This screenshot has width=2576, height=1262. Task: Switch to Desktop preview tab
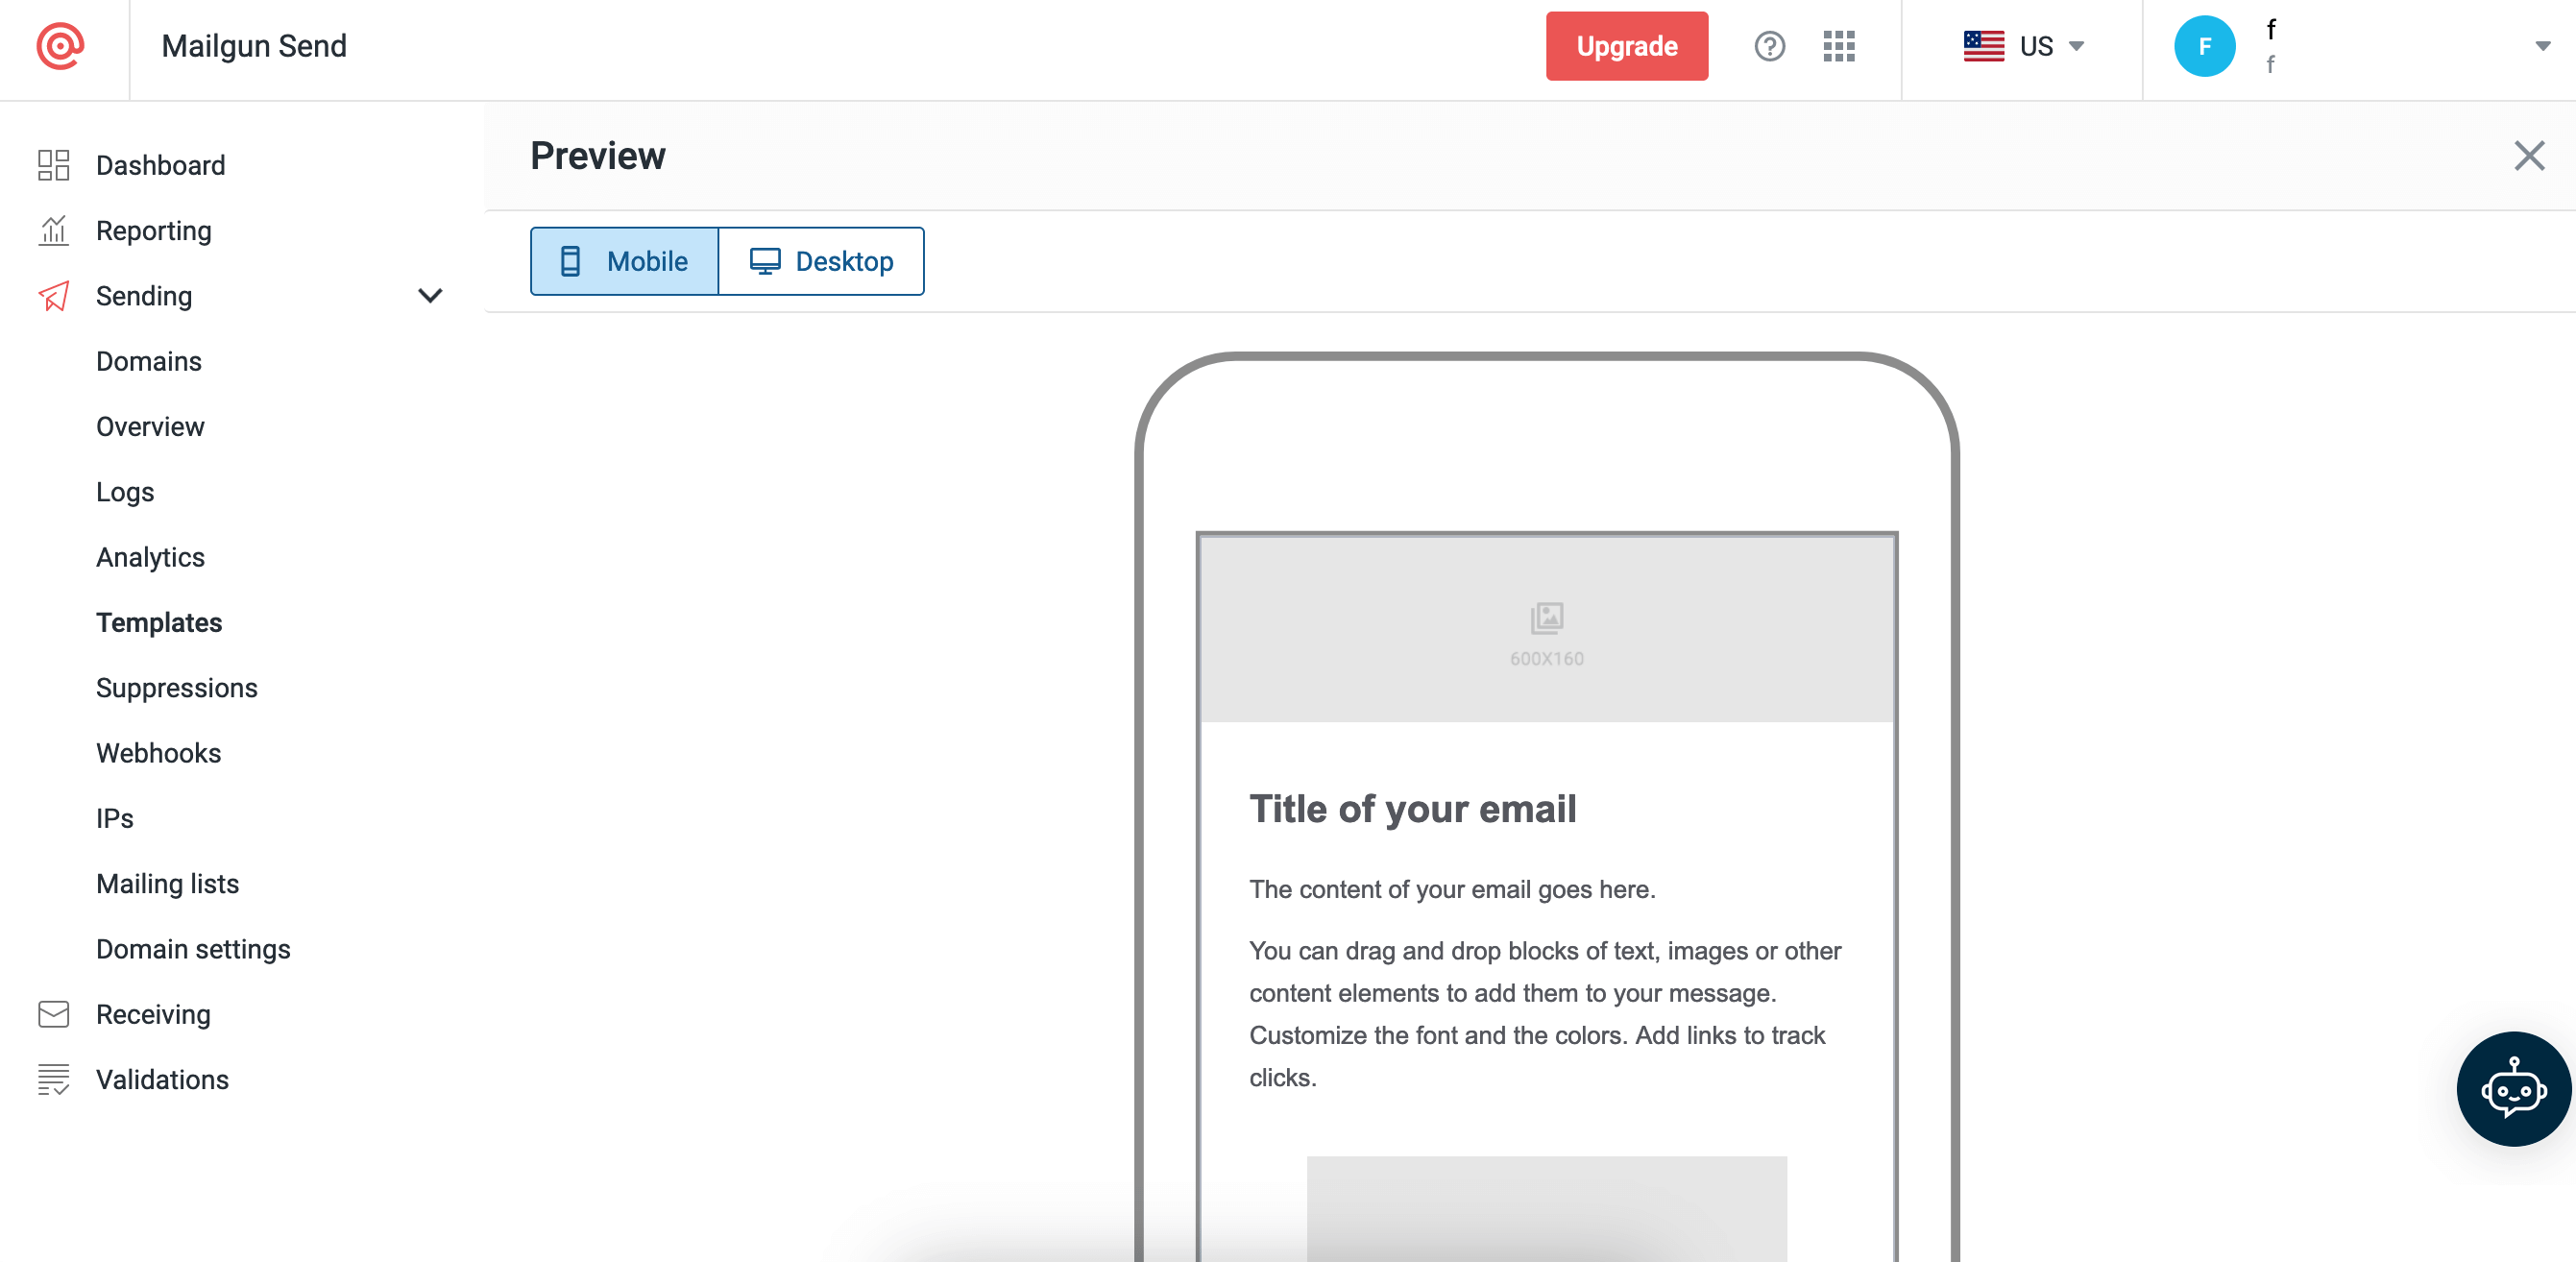820,259
